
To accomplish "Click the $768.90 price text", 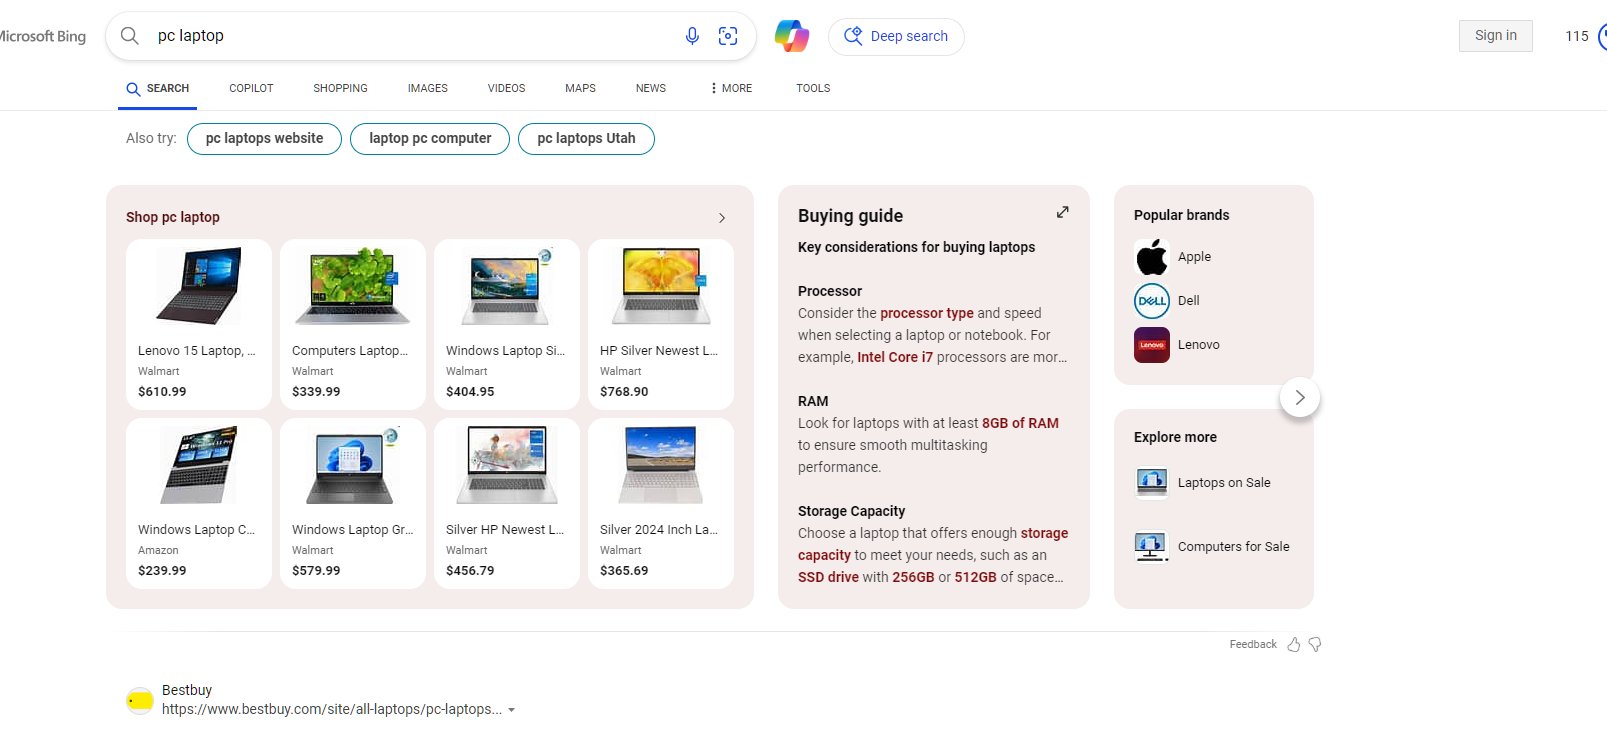I will [x=624, y=392].
